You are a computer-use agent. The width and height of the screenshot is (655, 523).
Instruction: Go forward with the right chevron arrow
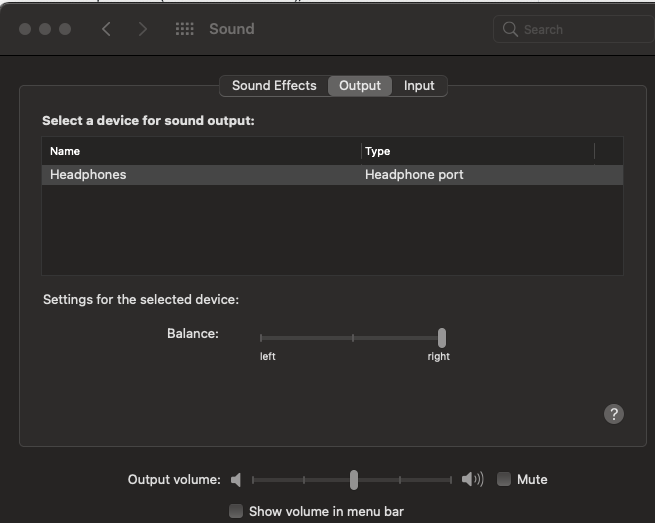142,29
